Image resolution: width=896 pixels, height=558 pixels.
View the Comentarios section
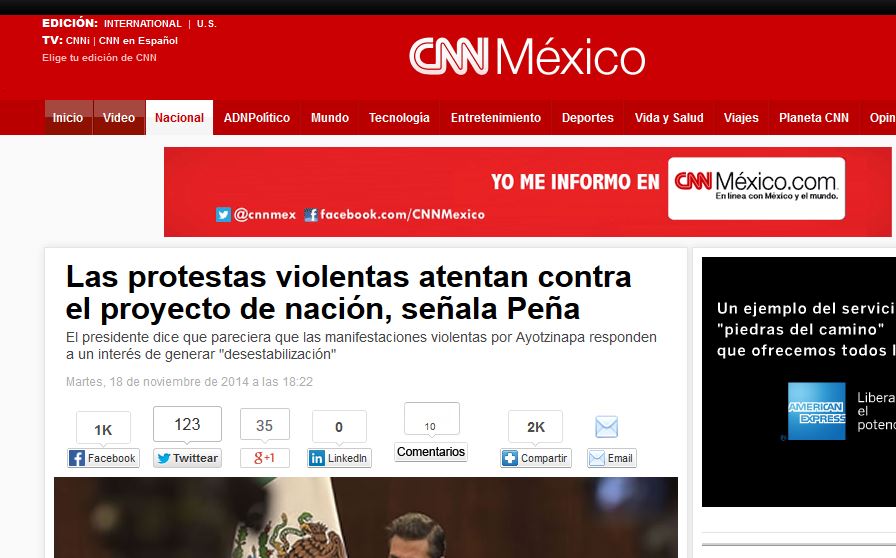point(431,452)
